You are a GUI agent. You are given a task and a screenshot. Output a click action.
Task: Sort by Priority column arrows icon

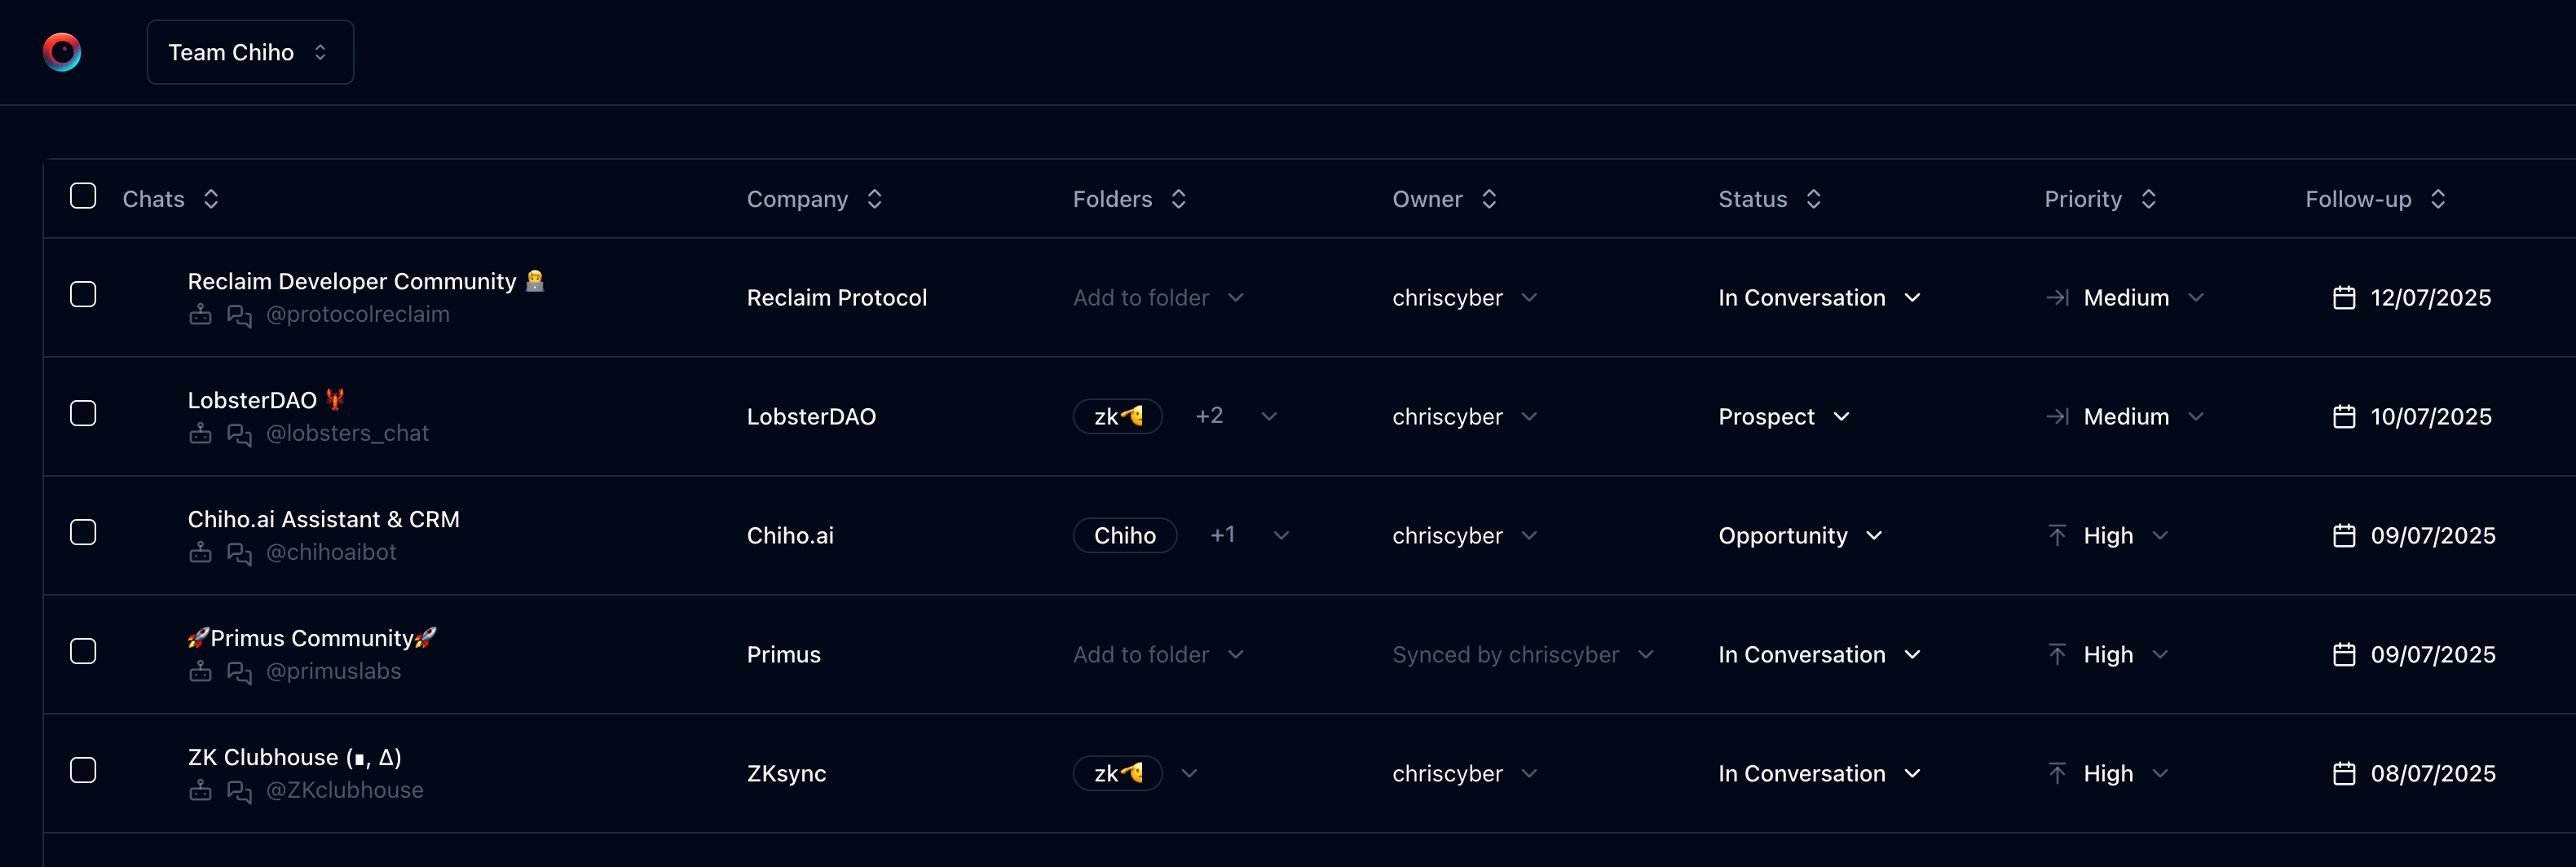tap(2148, 199)
